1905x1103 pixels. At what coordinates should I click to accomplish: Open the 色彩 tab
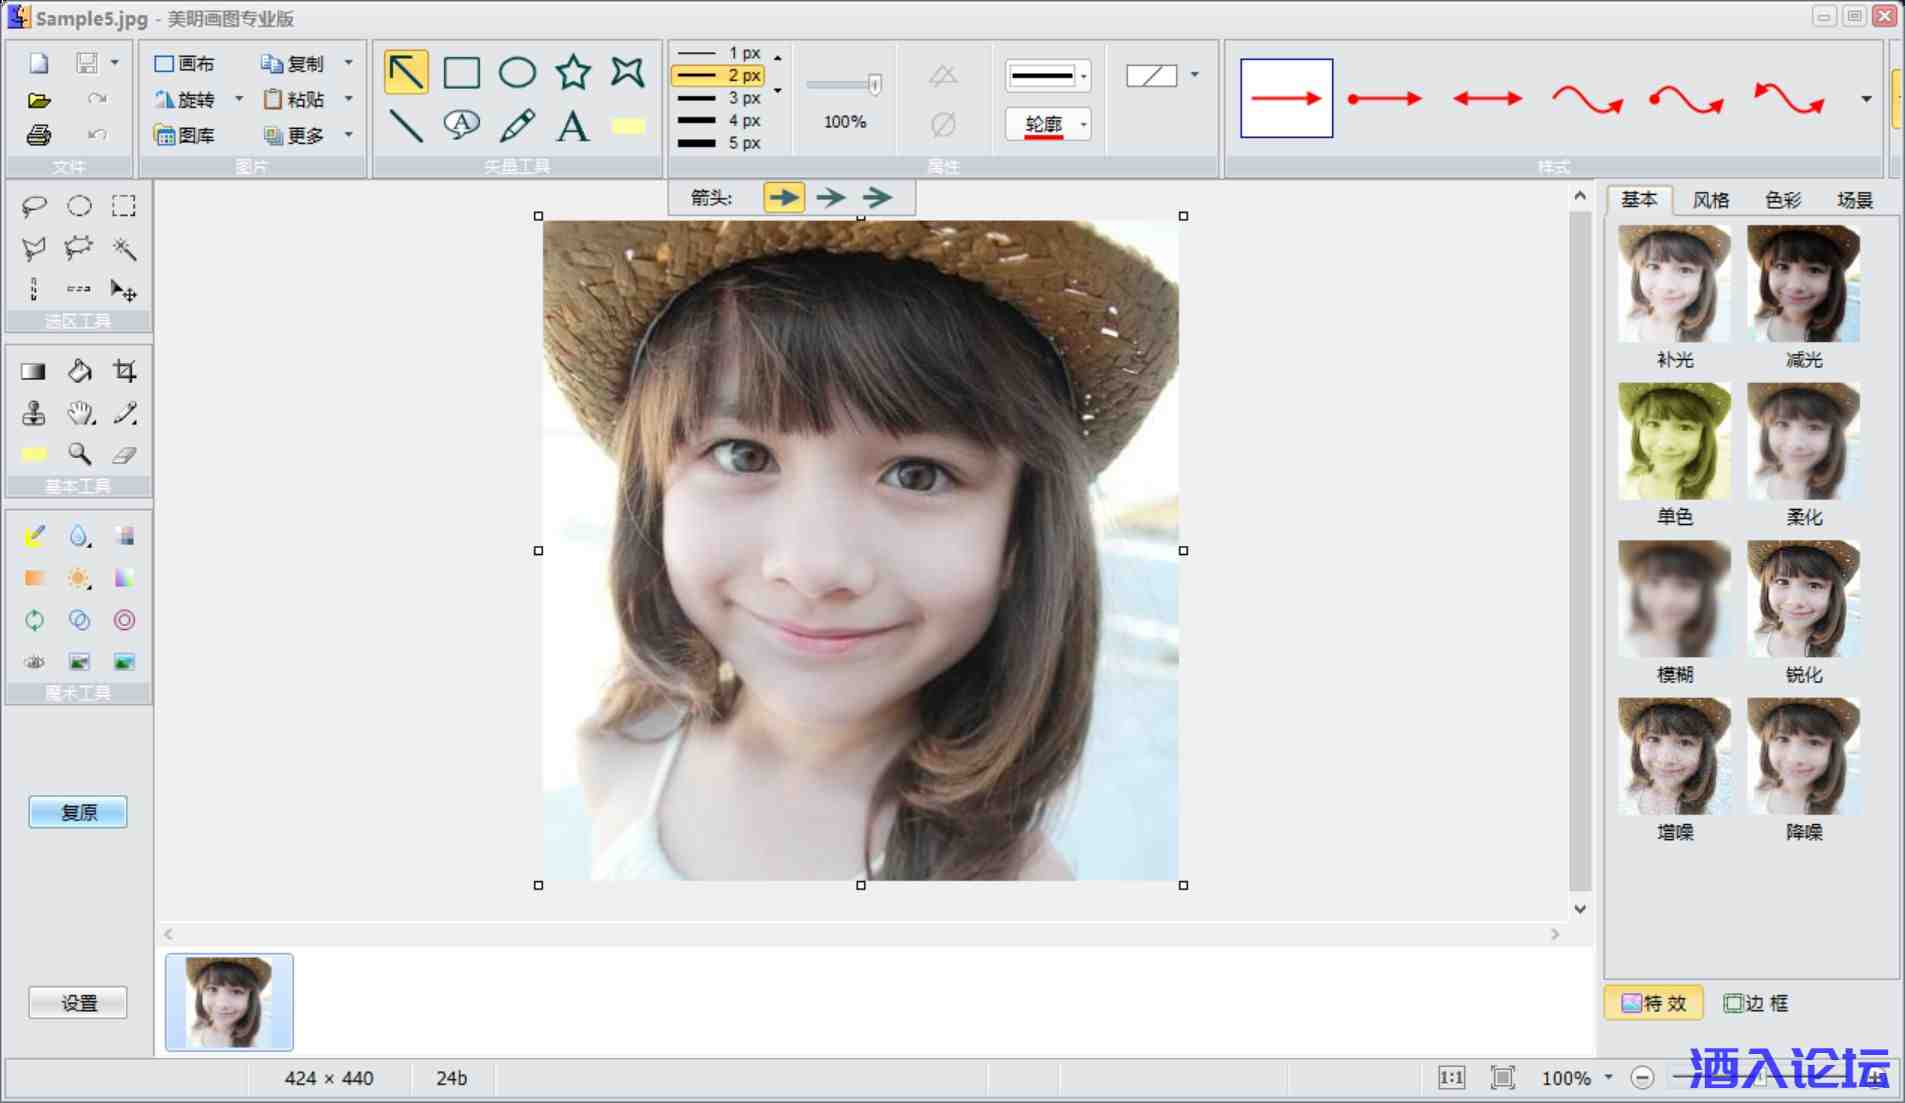[x=1782, y=200]
